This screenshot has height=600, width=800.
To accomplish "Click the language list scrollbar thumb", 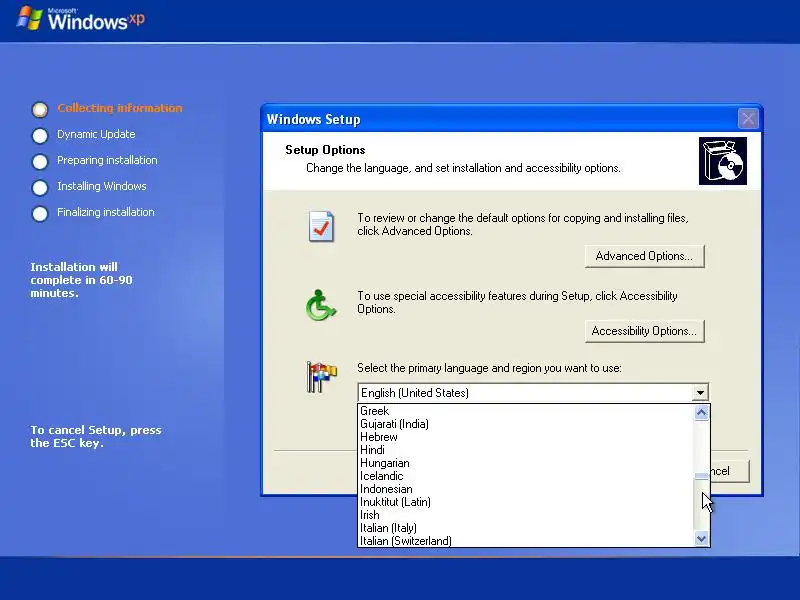I will point(702,476).
